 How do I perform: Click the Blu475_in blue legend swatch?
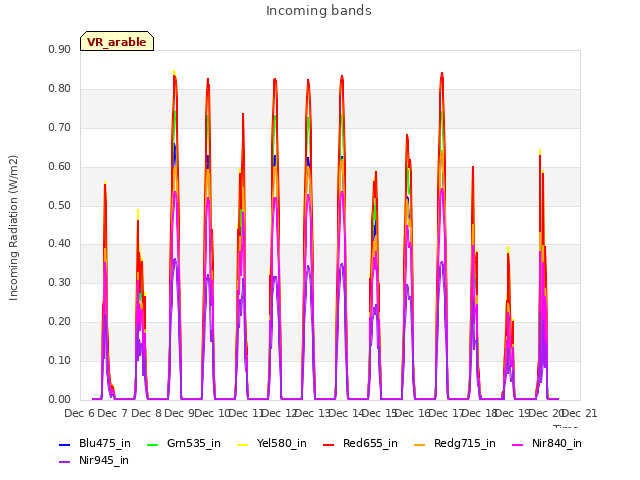point(64,444)
